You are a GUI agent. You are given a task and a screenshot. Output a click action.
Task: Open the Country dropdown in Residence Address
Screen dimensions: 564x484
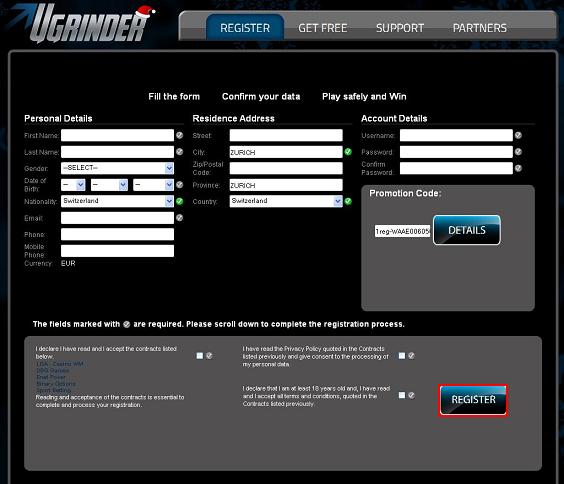pos(286,201)
